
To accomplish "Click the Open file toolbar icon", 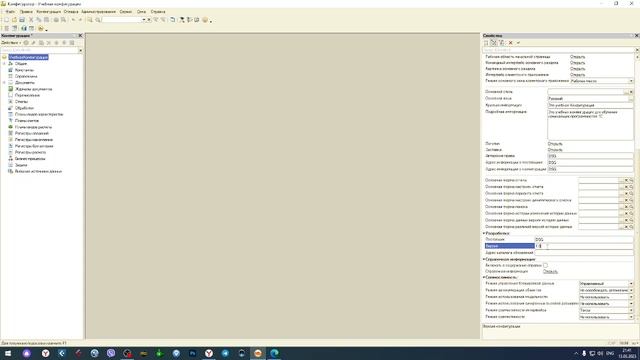I will 14,20.
